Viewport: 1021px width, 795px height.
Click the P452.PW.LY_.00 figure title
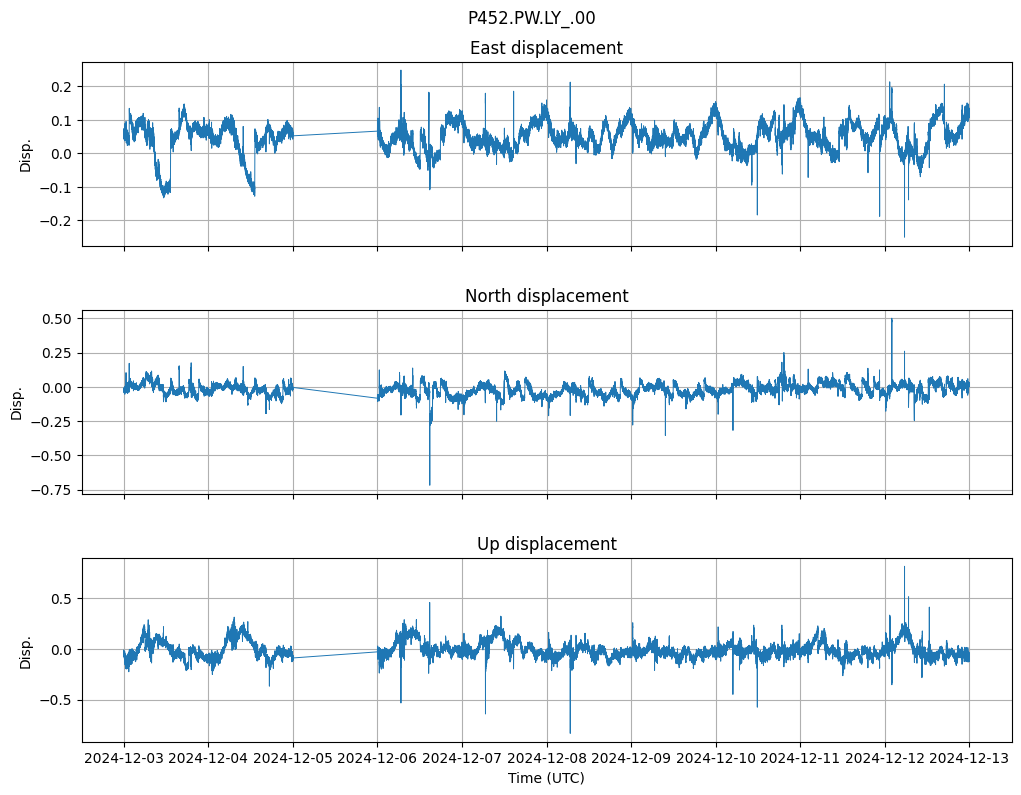coord(531,18)
